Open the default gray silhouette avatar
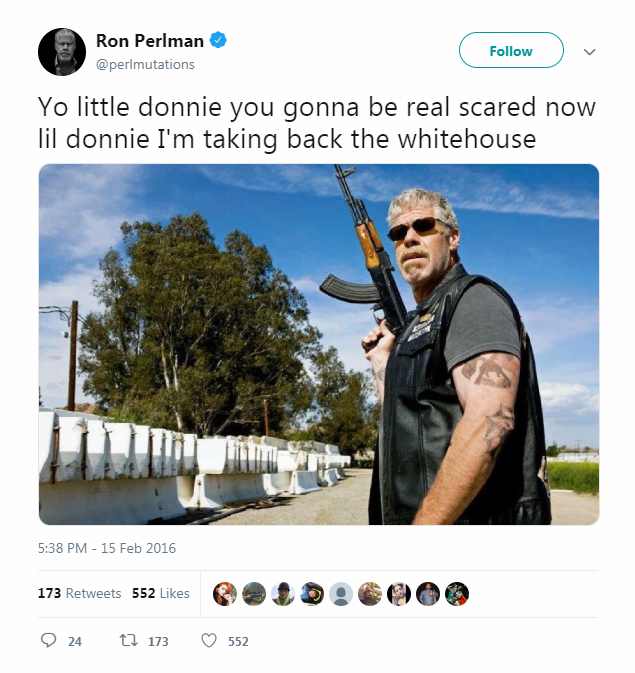 coord(341,594)
